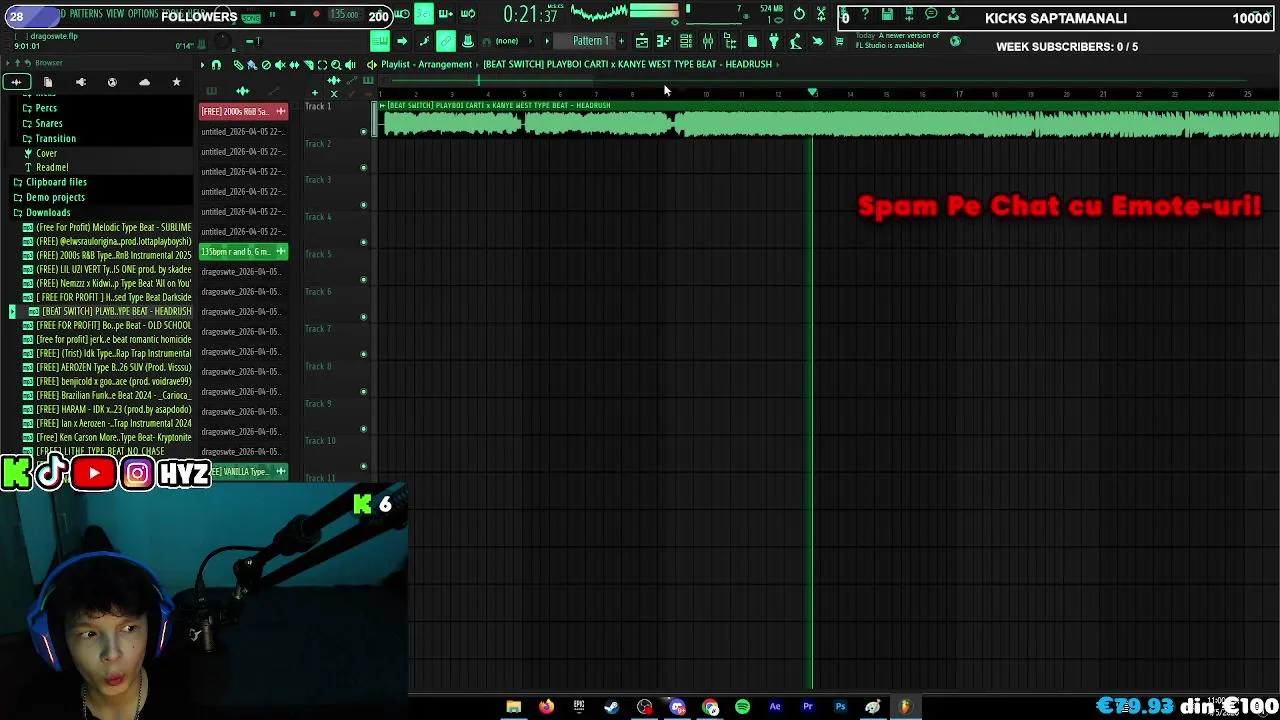This screenshot has height=720, width=1280.
Task: Open the OPTIONS menu
Action: (x=143, y=14)
